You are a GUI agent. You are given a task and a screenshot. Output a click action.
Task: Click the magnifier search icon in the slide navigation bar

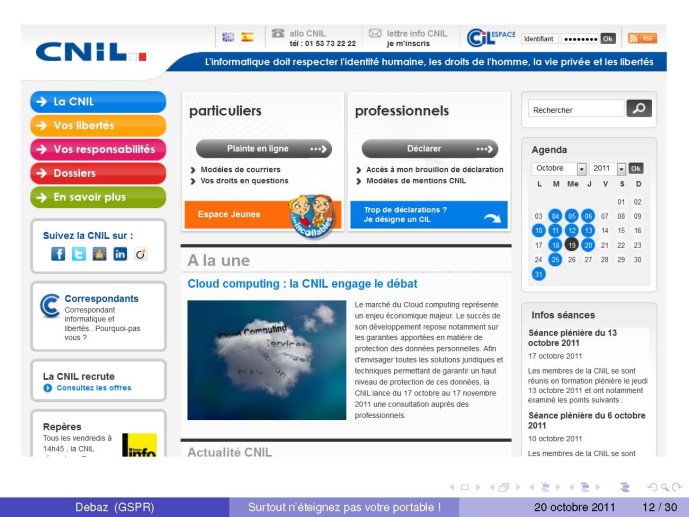[x=664, y=487]
